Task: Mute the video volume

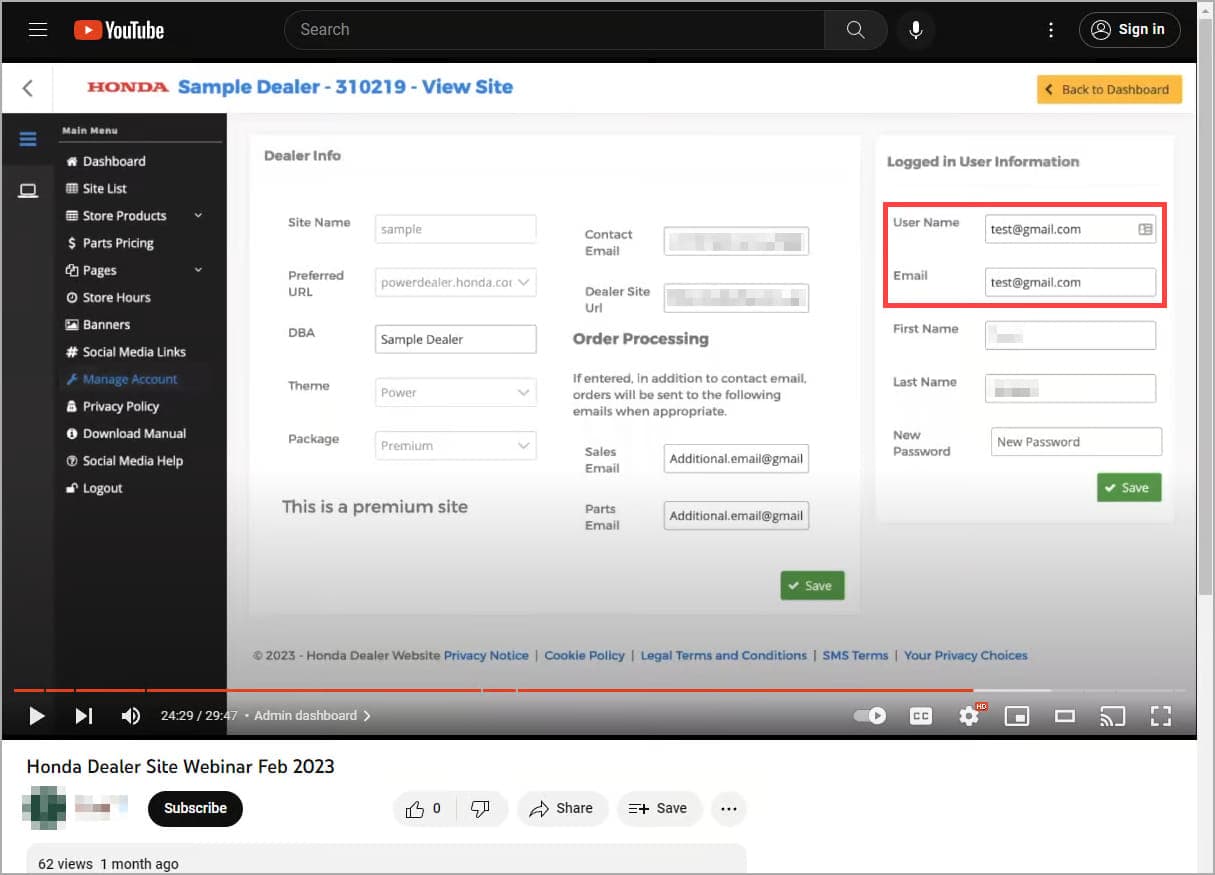Action: click(x=131, y=716)
